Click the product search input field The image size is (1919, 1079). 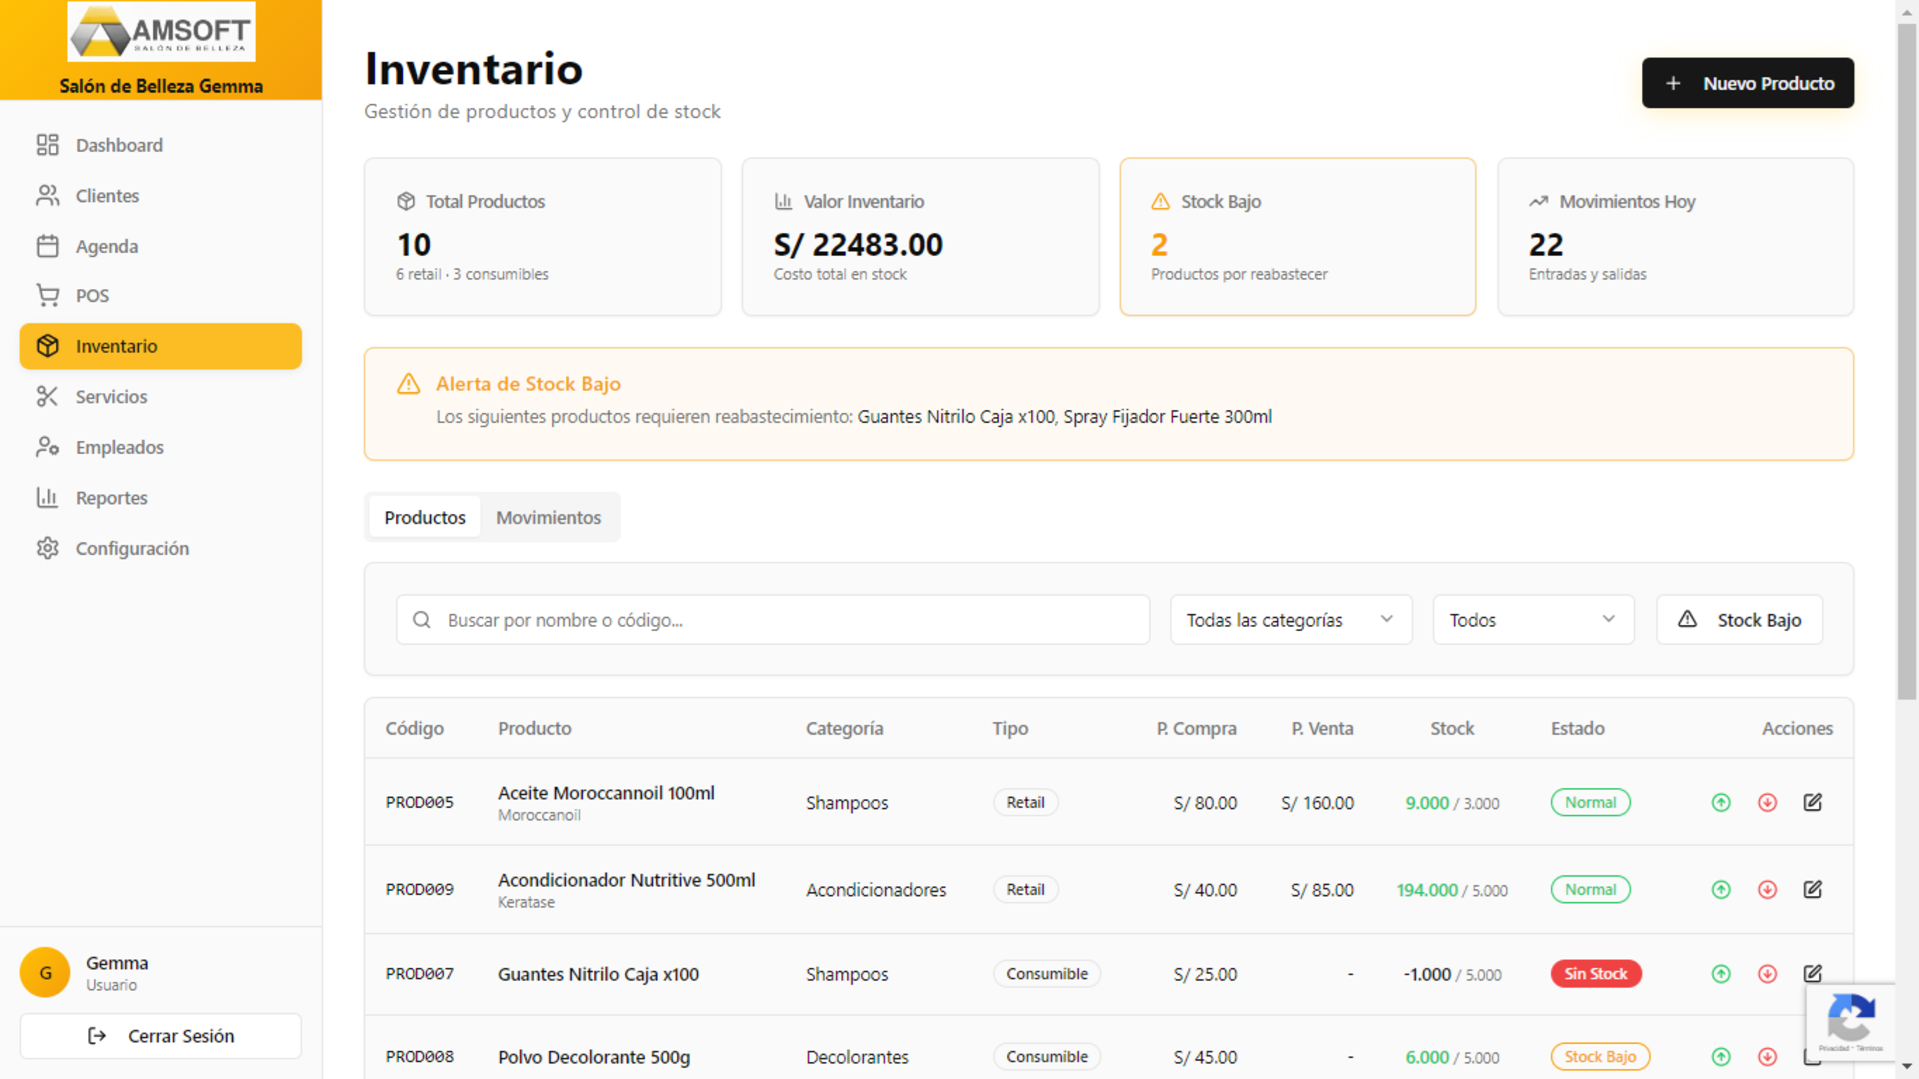pos(772,619)
